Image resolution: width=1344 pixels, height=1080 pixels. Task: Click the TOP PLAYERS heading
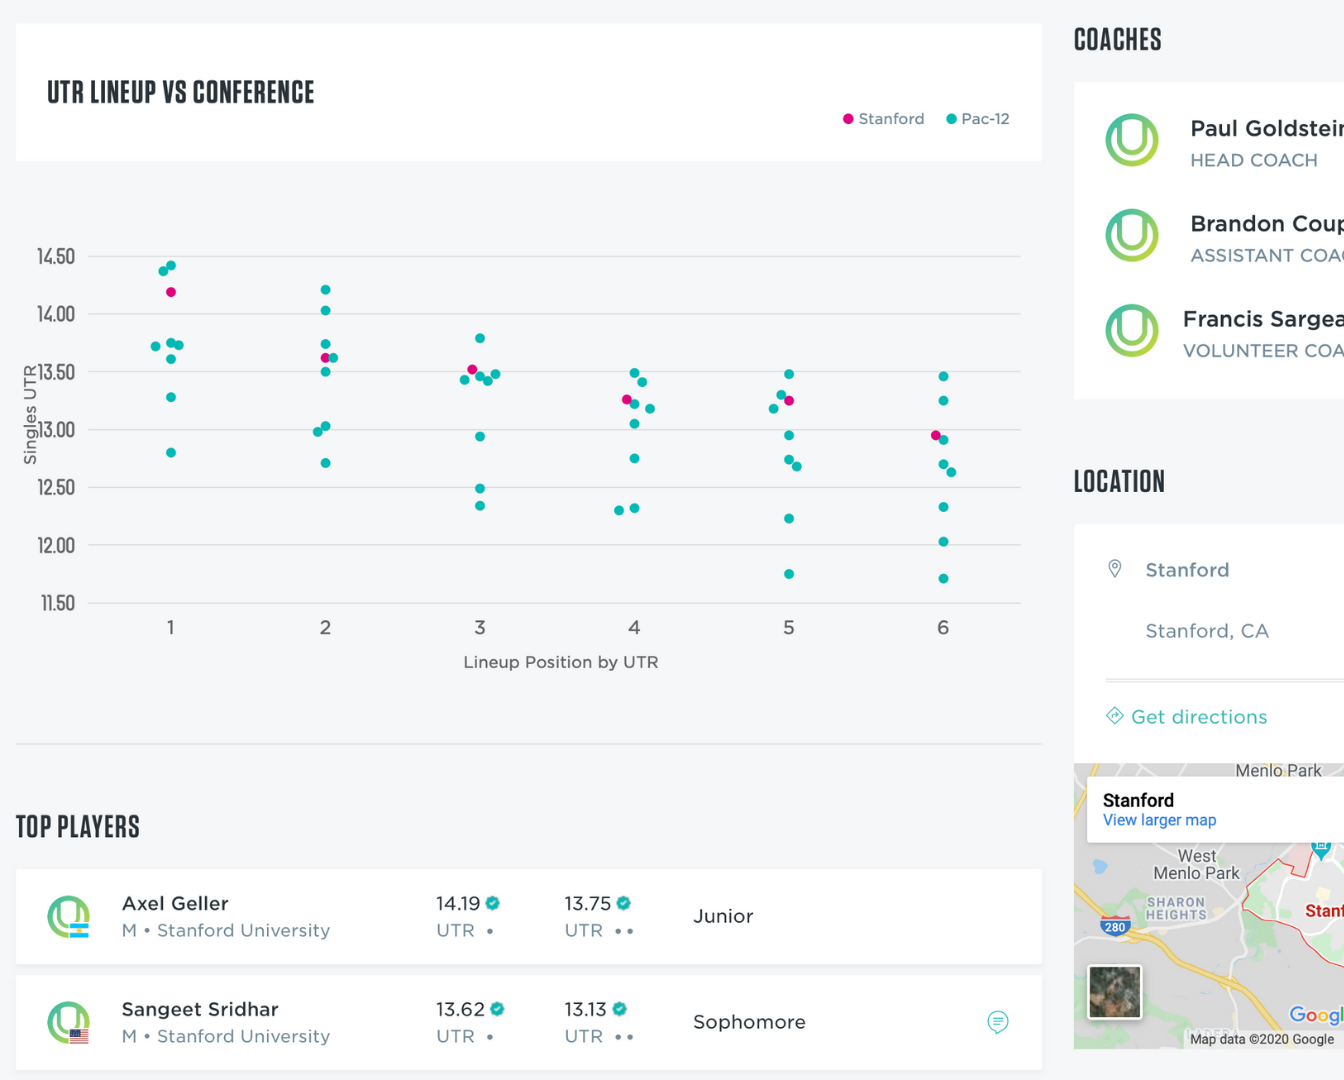click(78, 827)
